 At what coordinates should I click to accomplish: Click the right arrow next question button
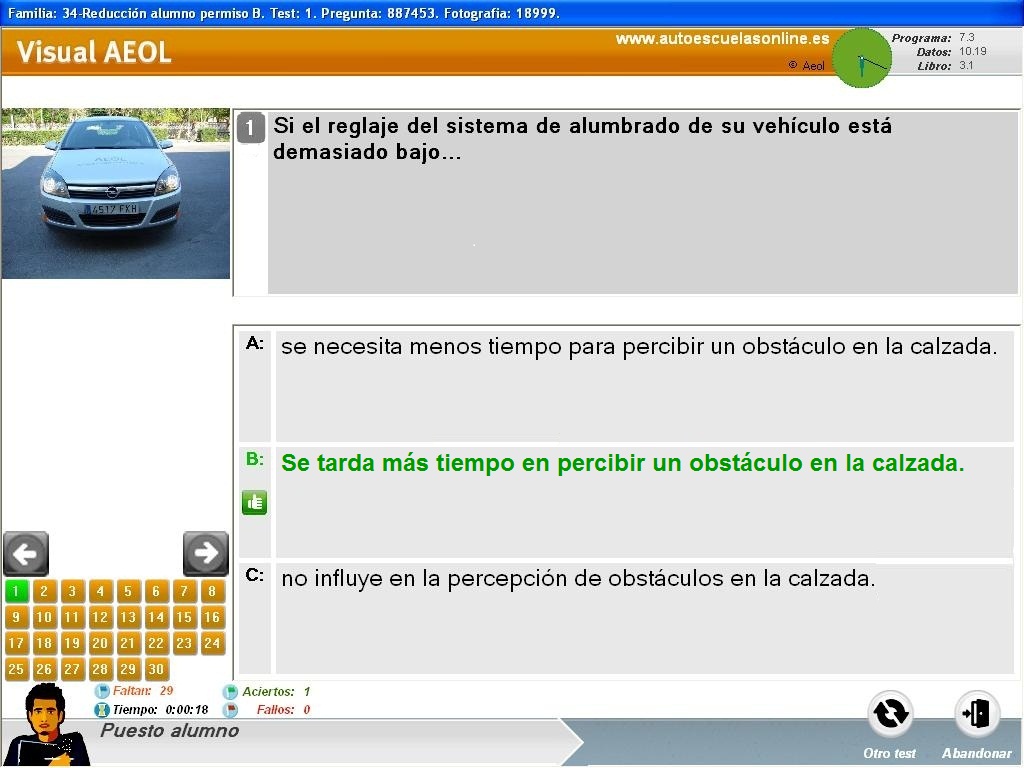(206, 553)
